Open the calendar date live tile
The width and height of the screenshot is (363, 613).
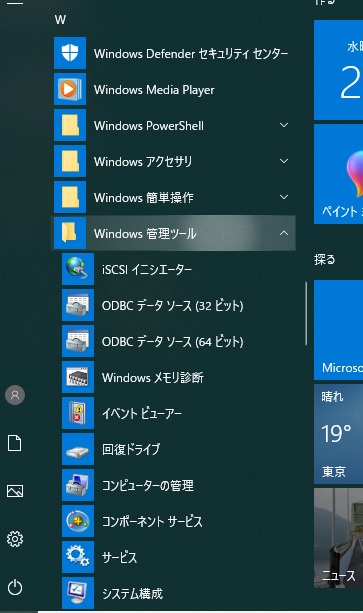338,70
